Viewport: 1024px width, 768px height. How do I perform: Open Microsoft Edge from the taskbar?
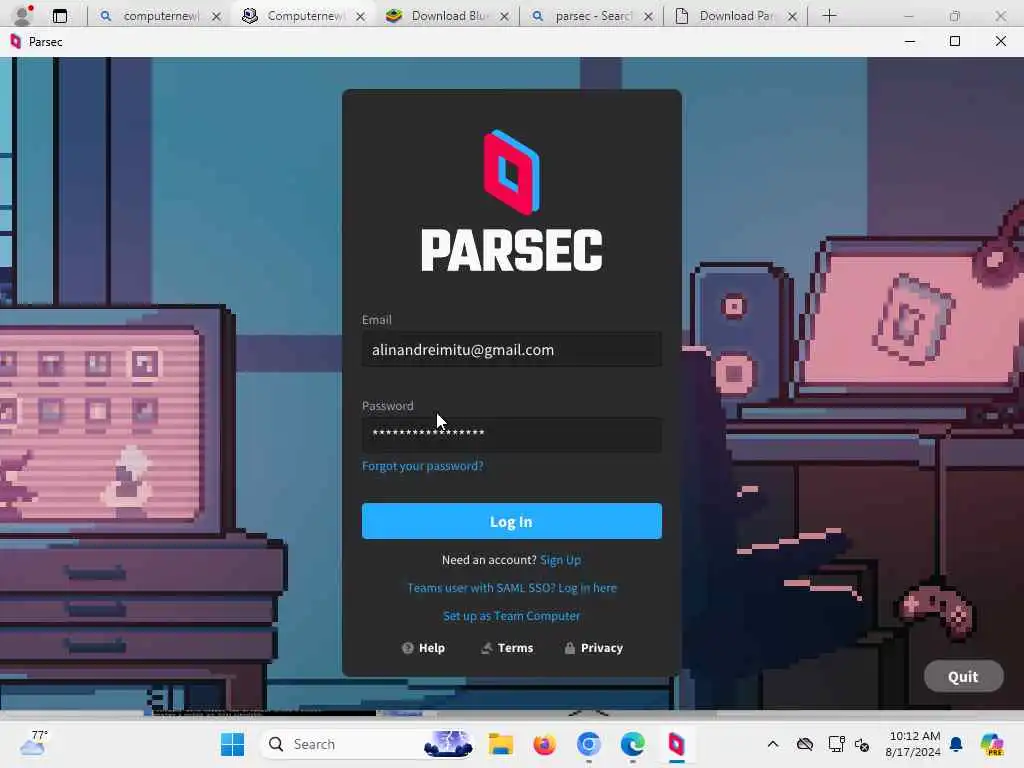click(632, 744)
